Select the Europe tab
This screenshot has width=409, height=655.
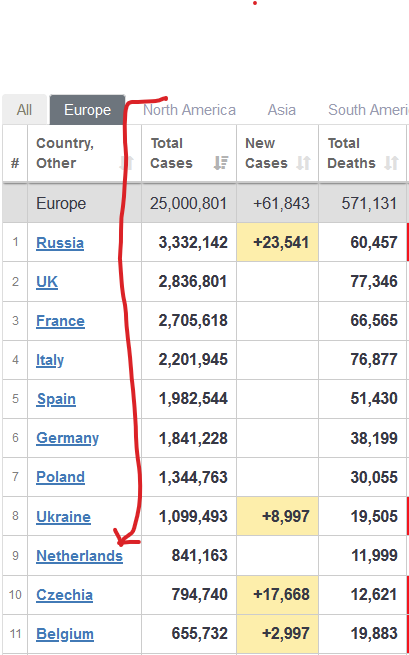pos(87,110)
